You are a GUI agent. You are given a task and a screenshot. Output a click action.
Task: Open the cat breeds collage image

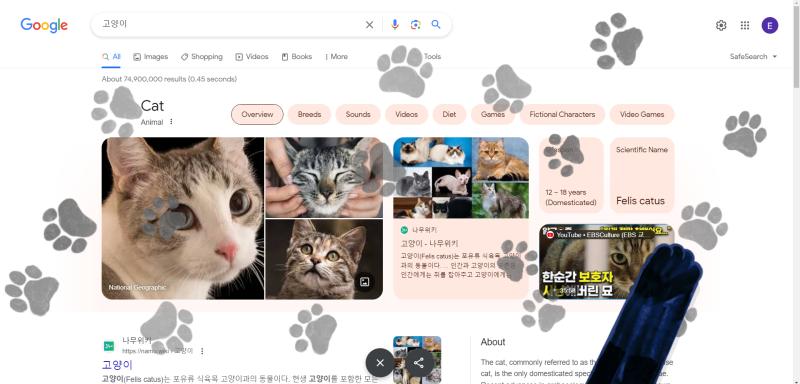(x=461, y=177)
